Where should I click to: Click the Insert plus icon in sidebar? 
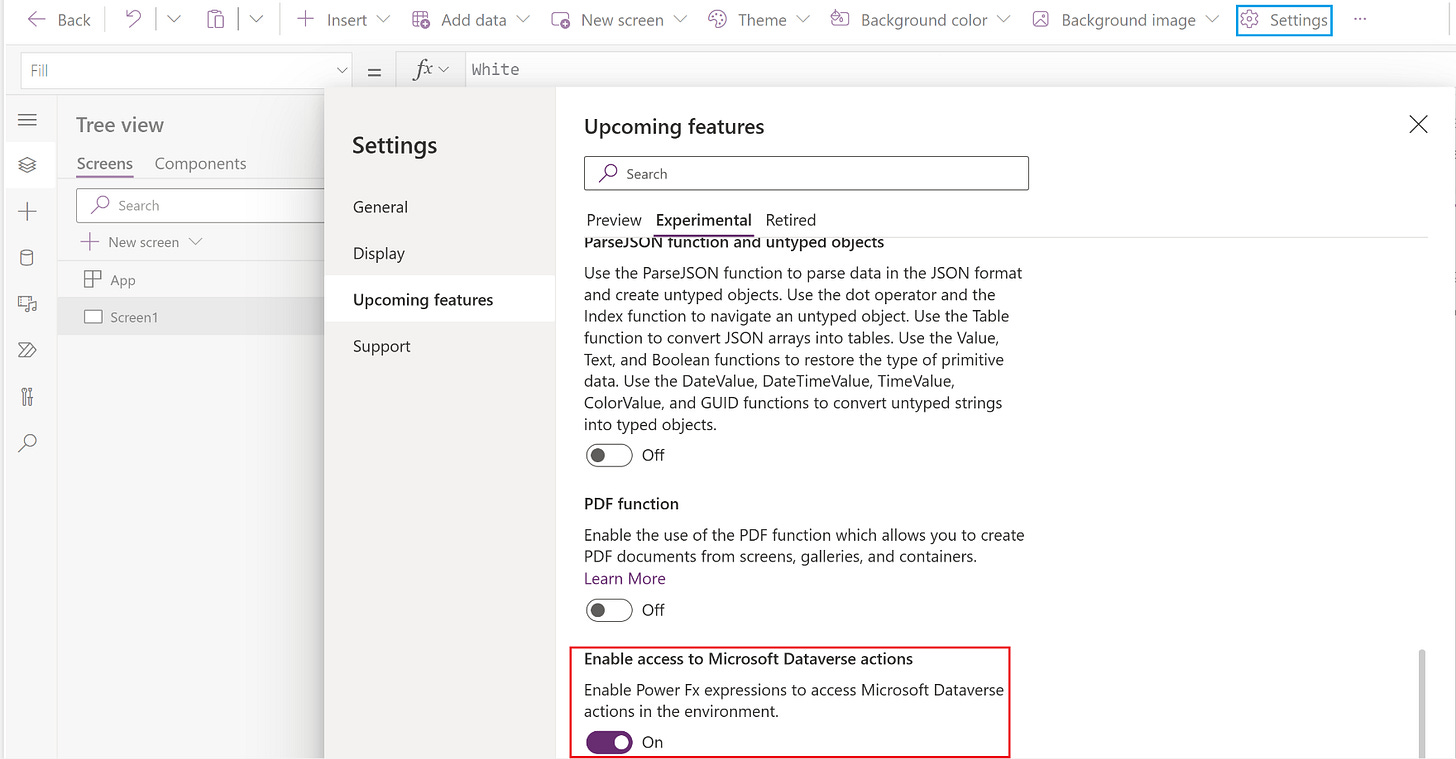[x=28, y=212]
